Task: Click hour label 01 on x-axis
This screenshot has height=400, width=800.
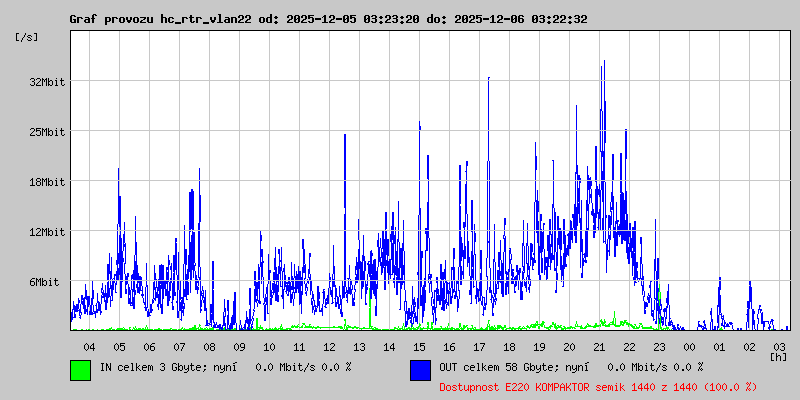Action: [719, 347]
